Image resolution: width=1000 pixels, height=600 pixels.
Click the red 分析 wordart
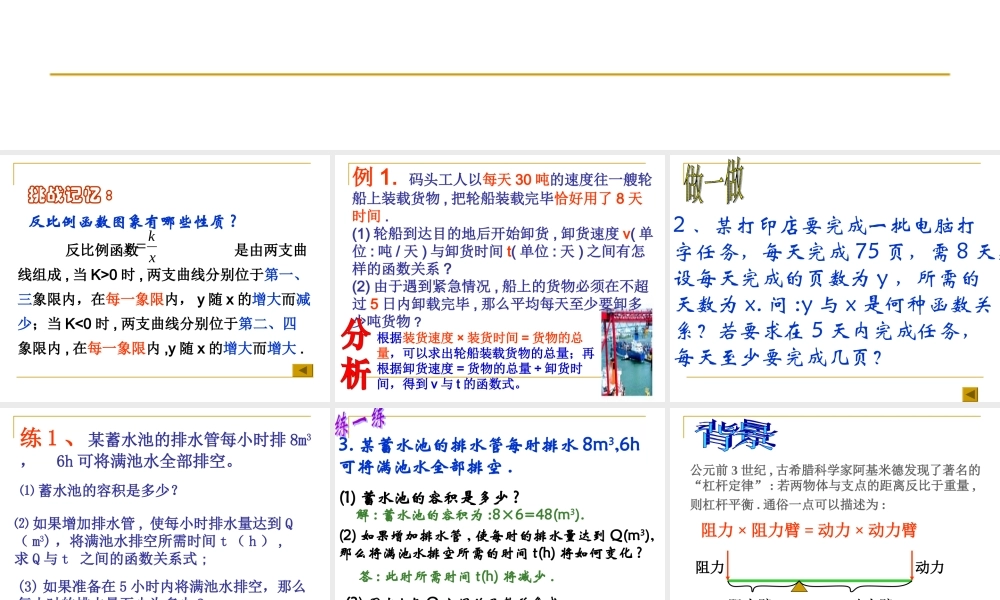tap(355, 354)
